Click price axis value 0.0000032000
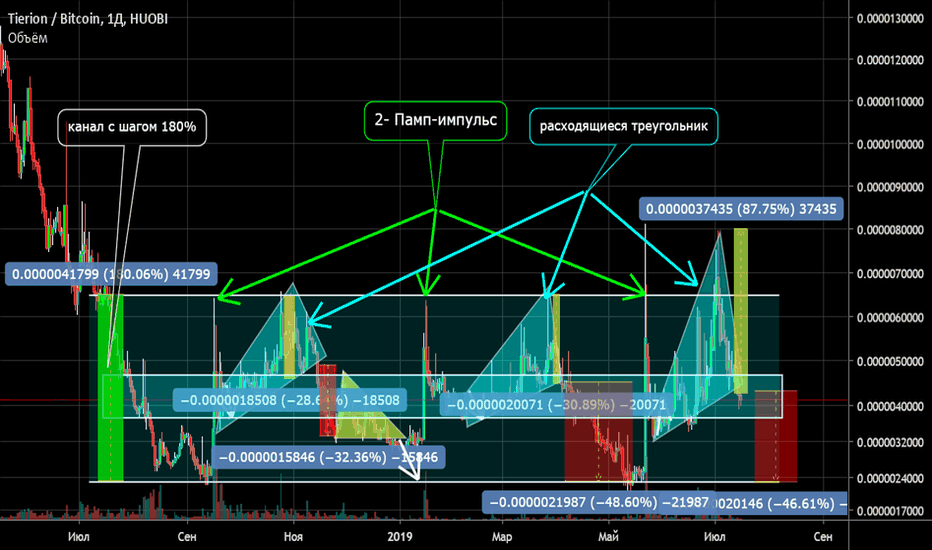This screenshot has height=550, width=932. [890, 442]
